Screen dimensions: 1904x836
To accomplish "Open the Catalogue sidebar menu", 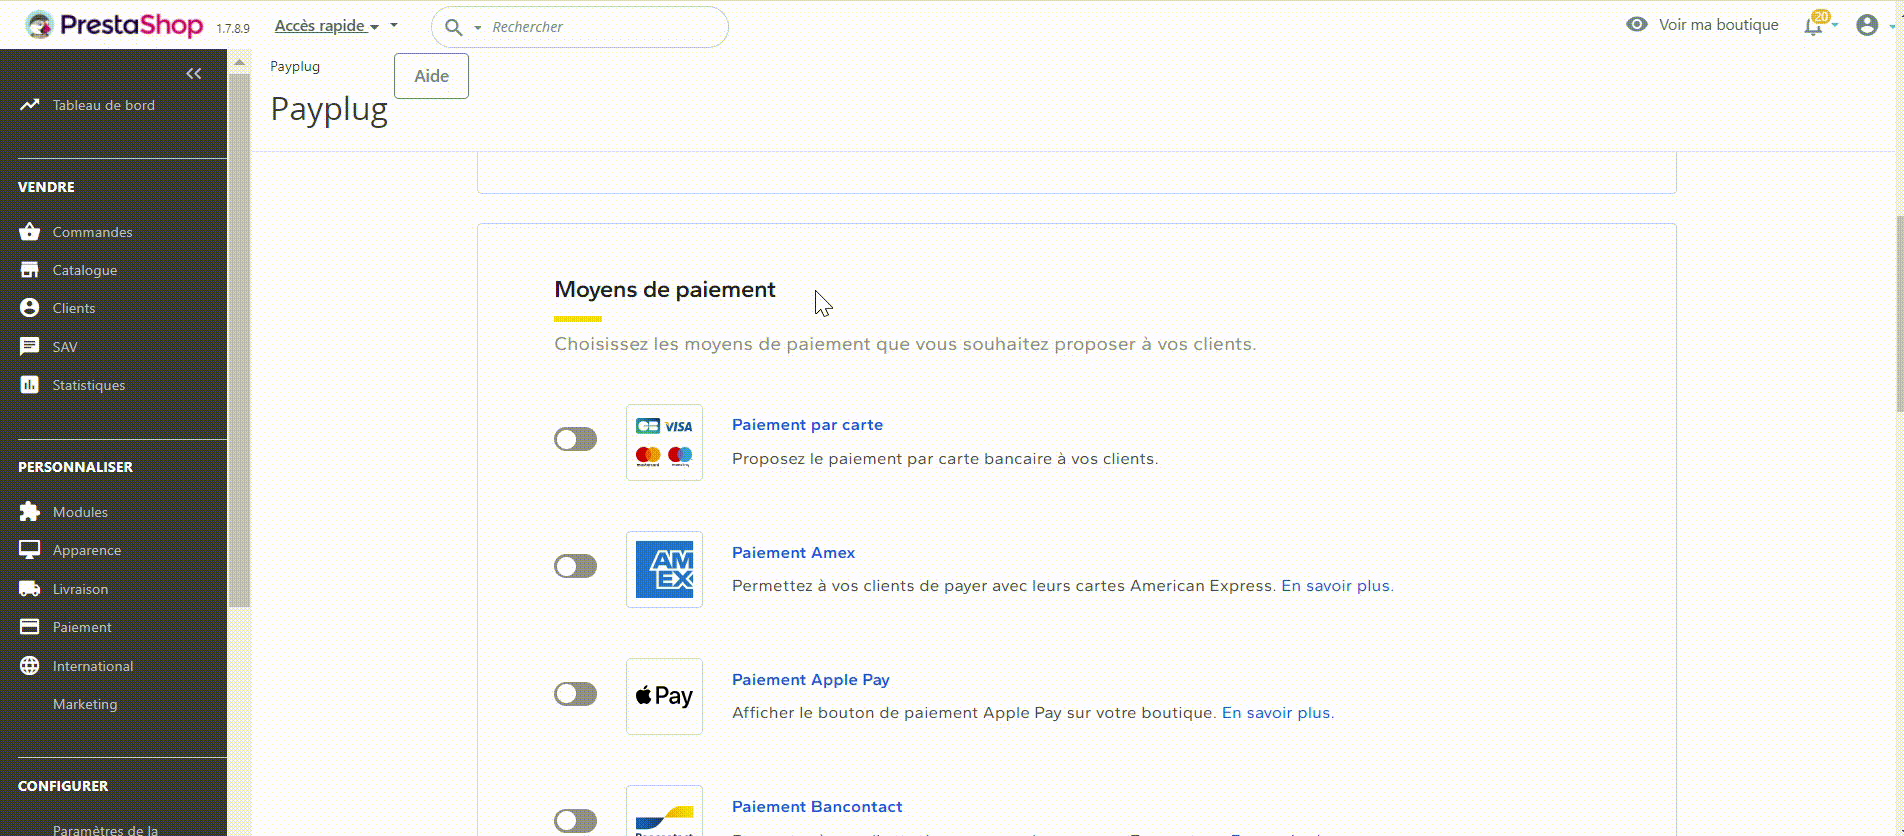I will click(x=85, y=270).
